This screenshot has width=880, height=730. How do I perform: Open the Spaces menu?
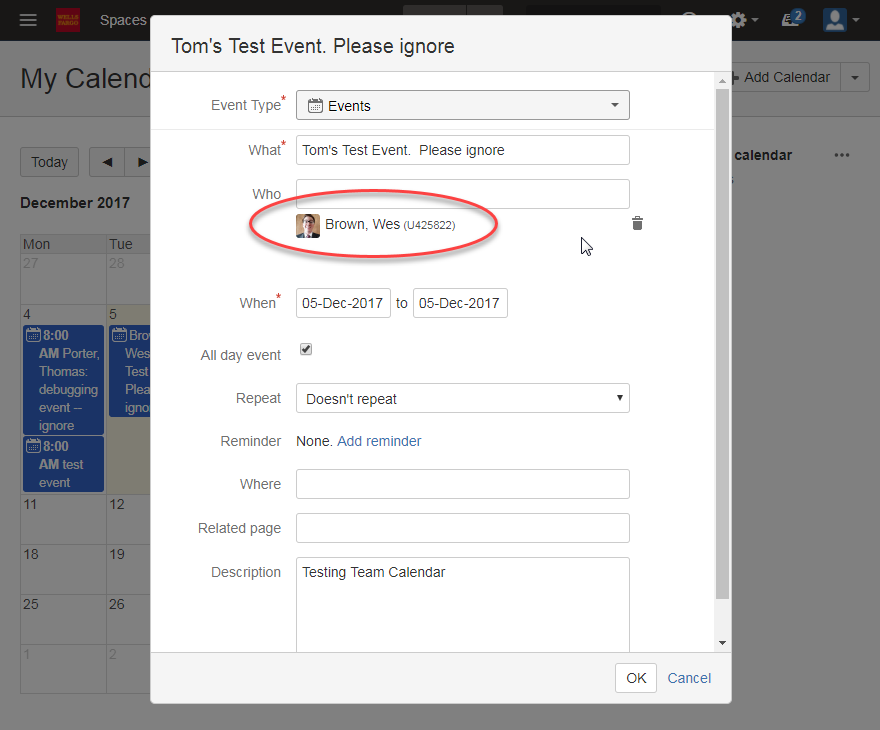123,20
